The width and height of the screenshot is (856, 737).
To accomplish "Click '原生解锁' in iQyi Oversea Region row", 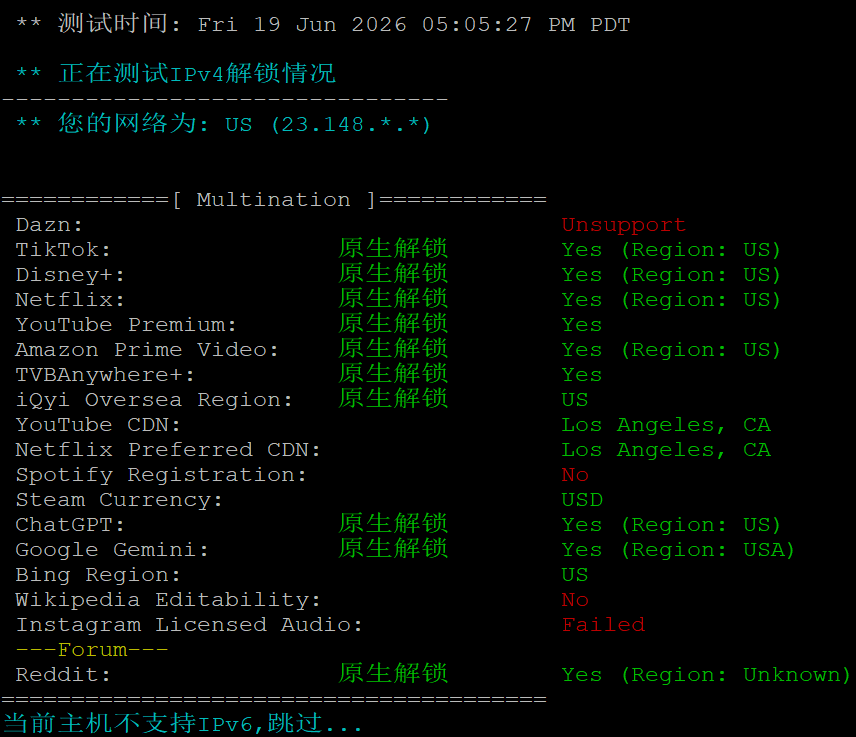I will click(393, 399).
